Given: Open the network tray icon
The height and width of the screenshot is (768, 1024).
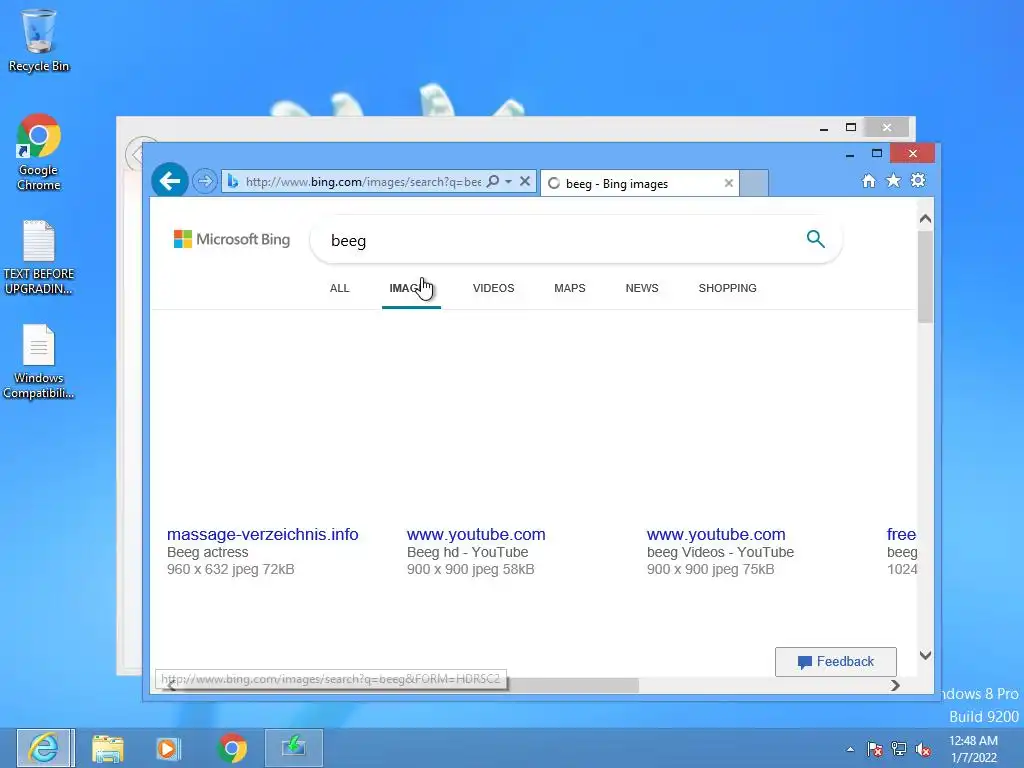Looking at the screenshot, I should 899,749.
